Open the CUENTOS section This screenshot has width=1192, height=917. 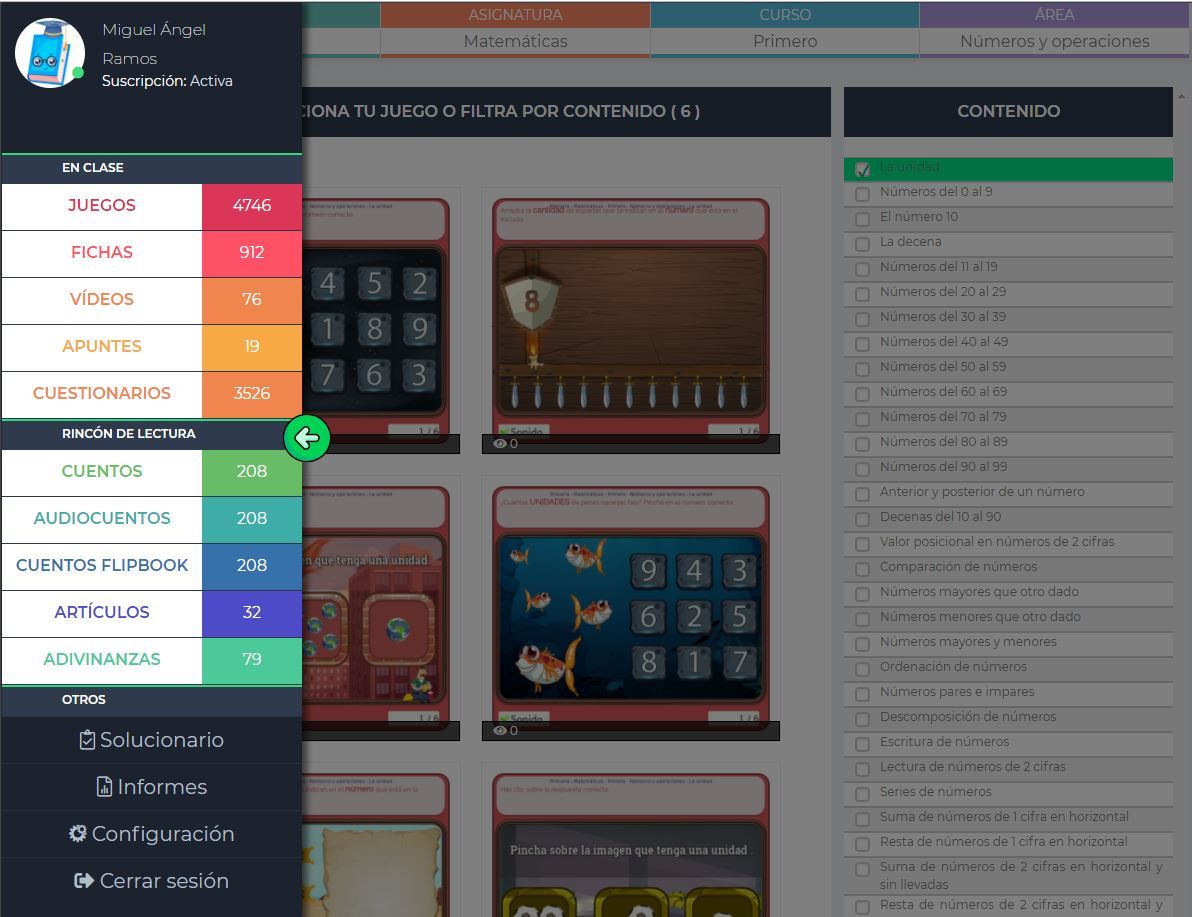pyautogui.click(x=102, y=472)
